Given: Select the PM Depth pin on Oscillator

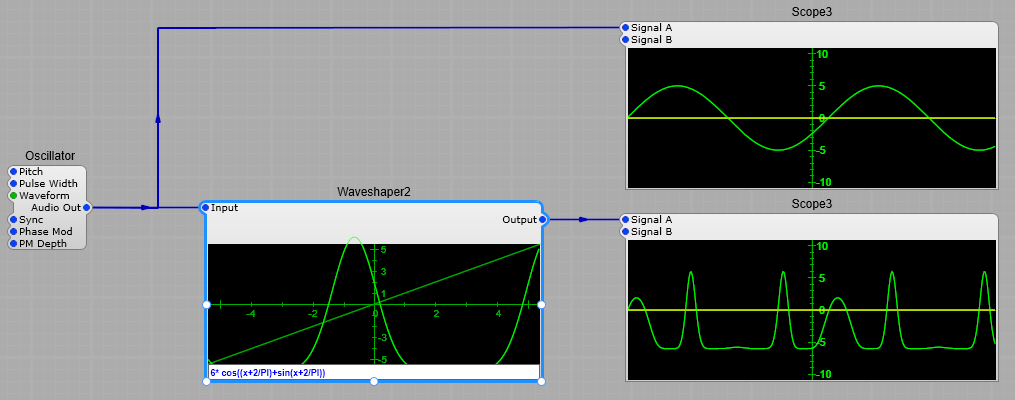Looking at the screenshot, I should pyautogui.click(x=13, y=244).
